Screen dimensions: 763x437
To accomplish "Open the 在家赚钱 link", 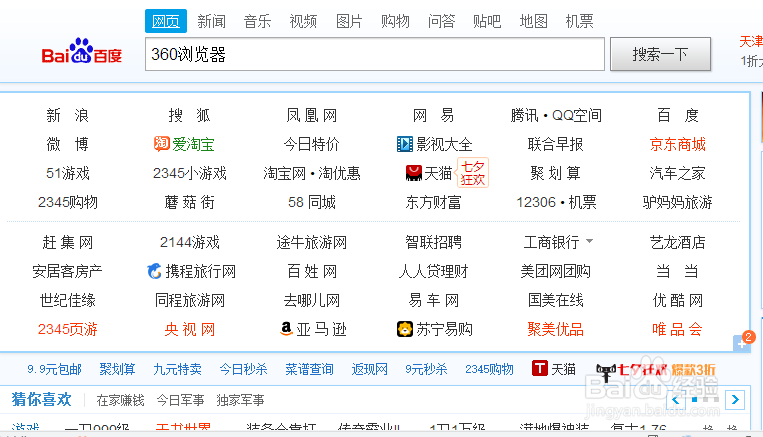I will click(120, 400).
